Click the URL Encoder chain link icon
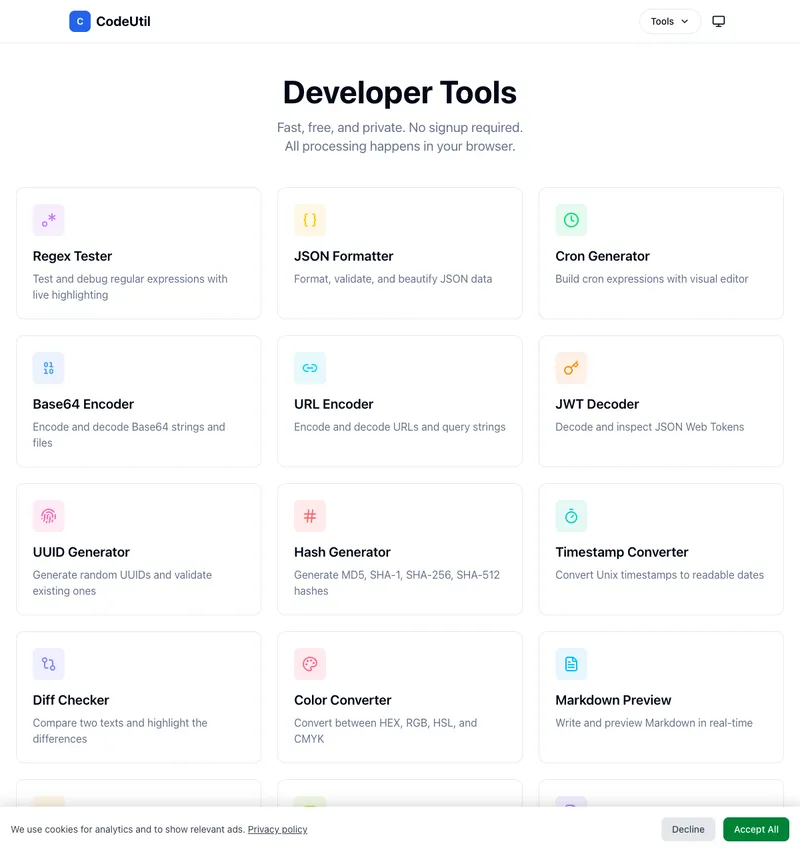This screenshot has height=852, width=800. click(310, 368)
